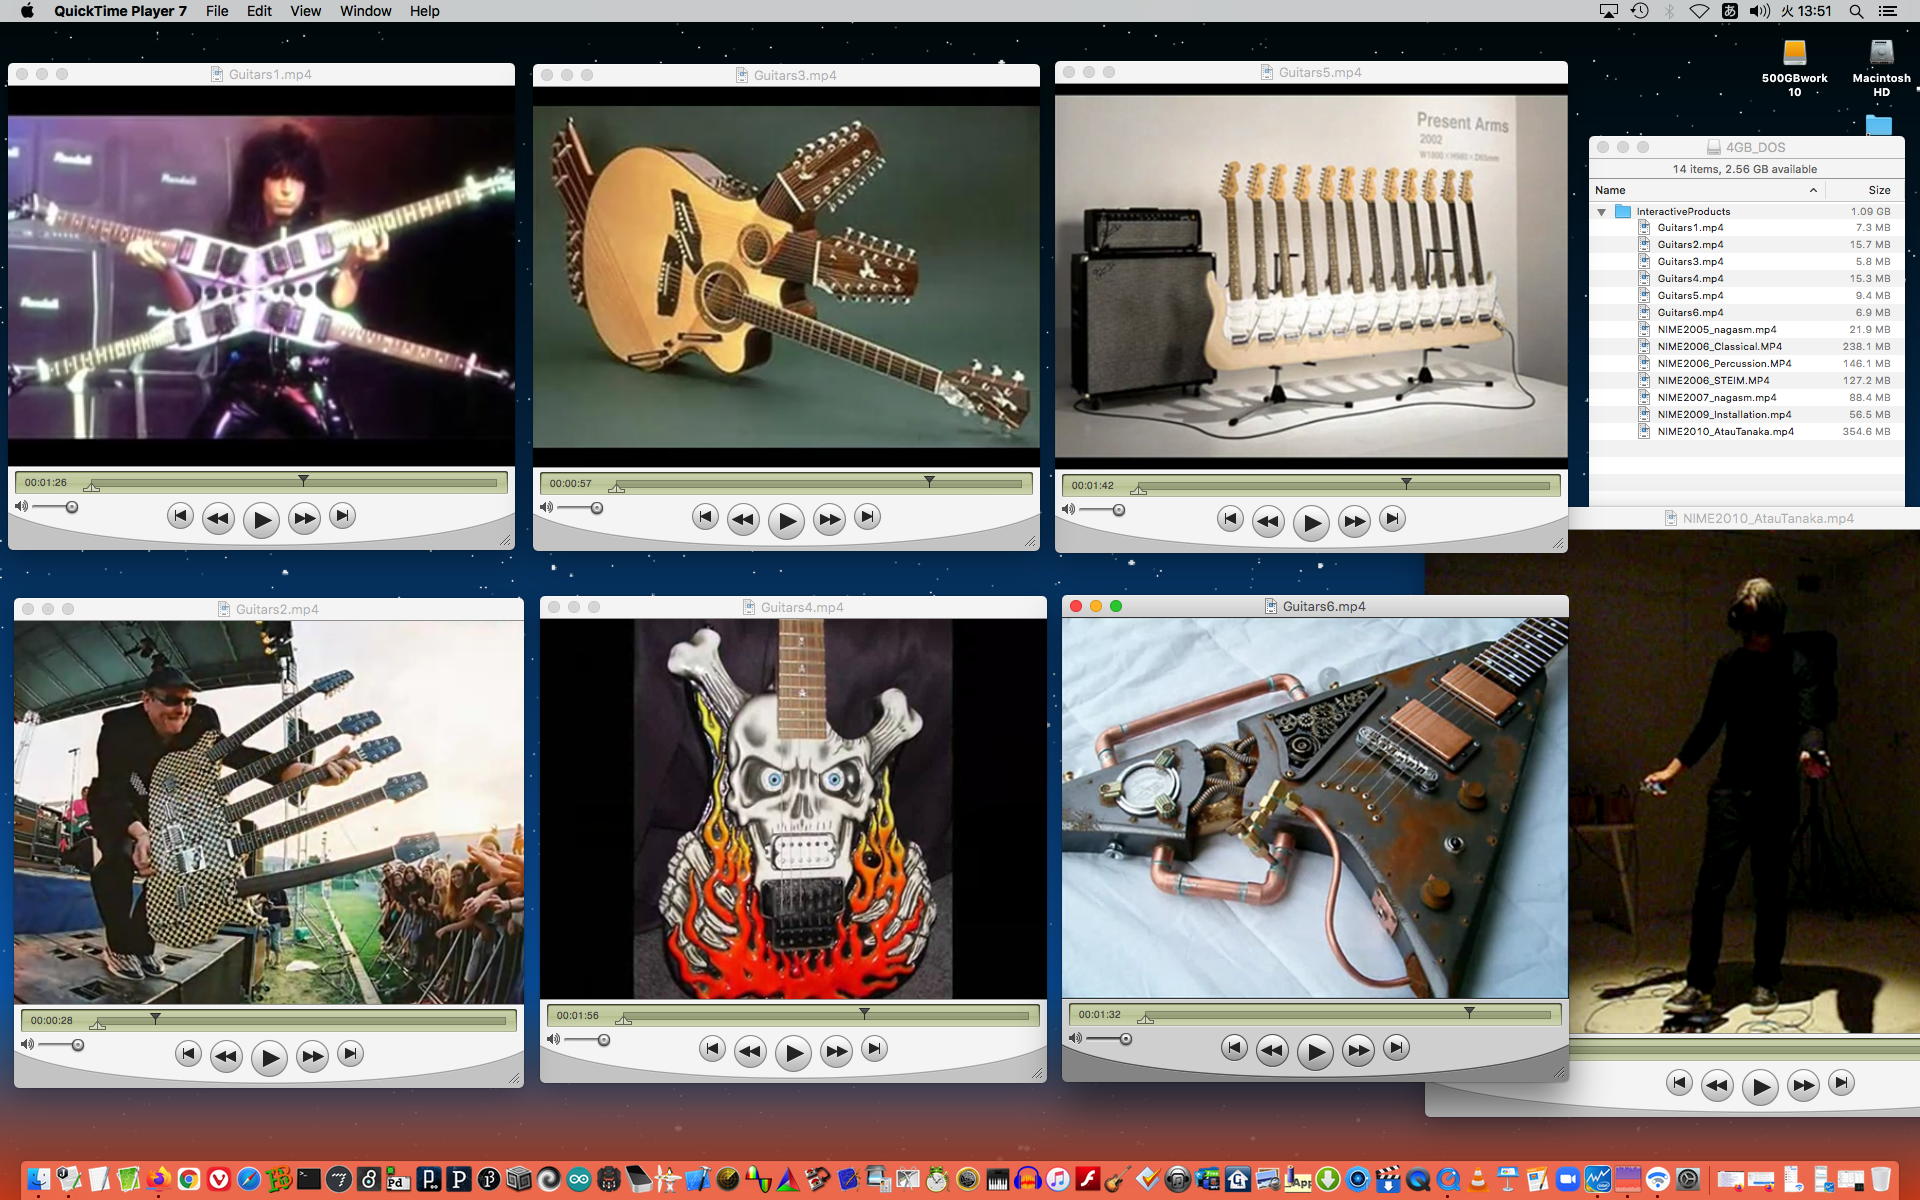Mute audio in the Guitars6.mp4 window

click(x=1075, y=1038)
